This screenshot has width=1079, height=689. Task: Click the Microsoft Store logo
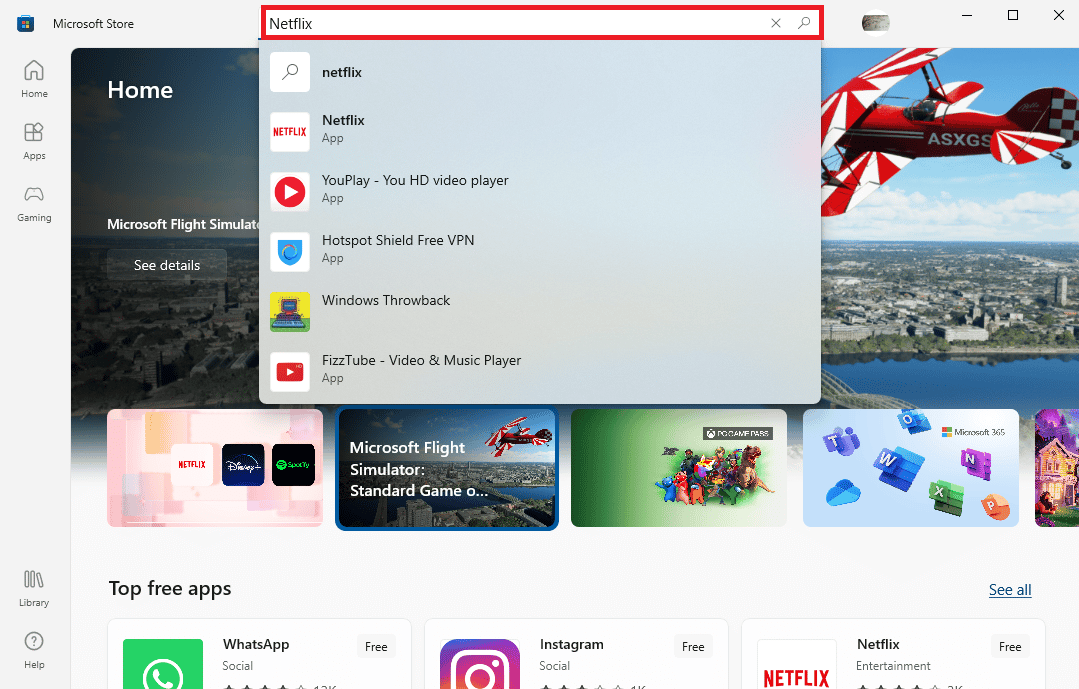[24, 22]
